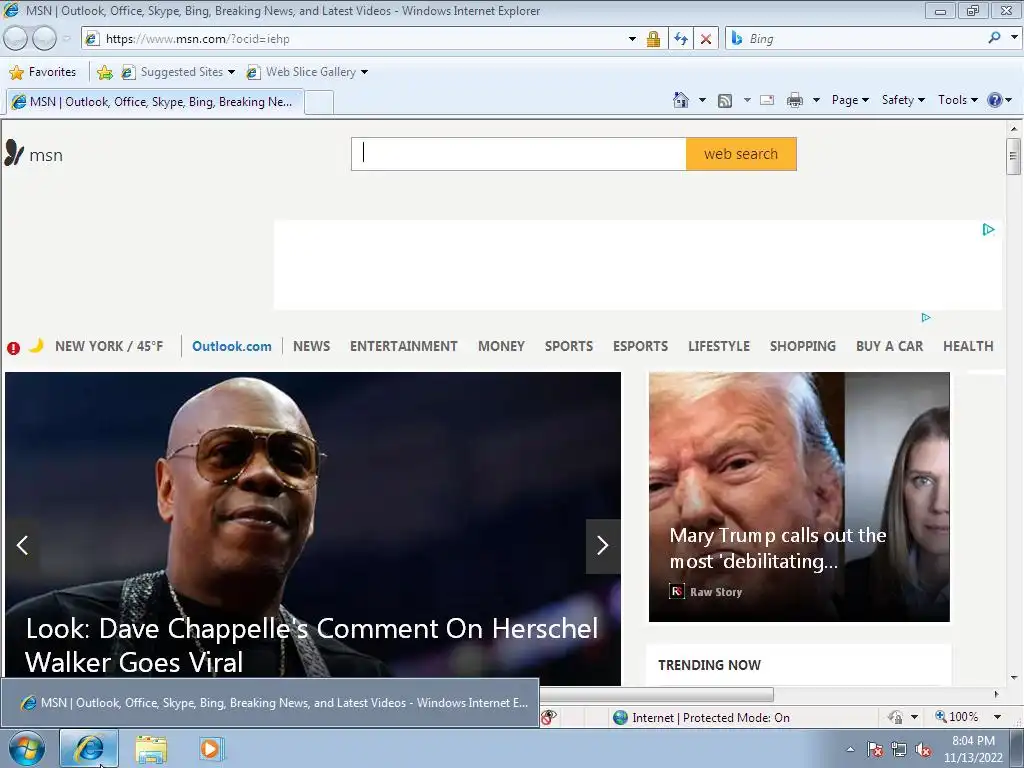
Task: Click the Read Mail icon
Action: pyautogui.click(x=767, y=100)
